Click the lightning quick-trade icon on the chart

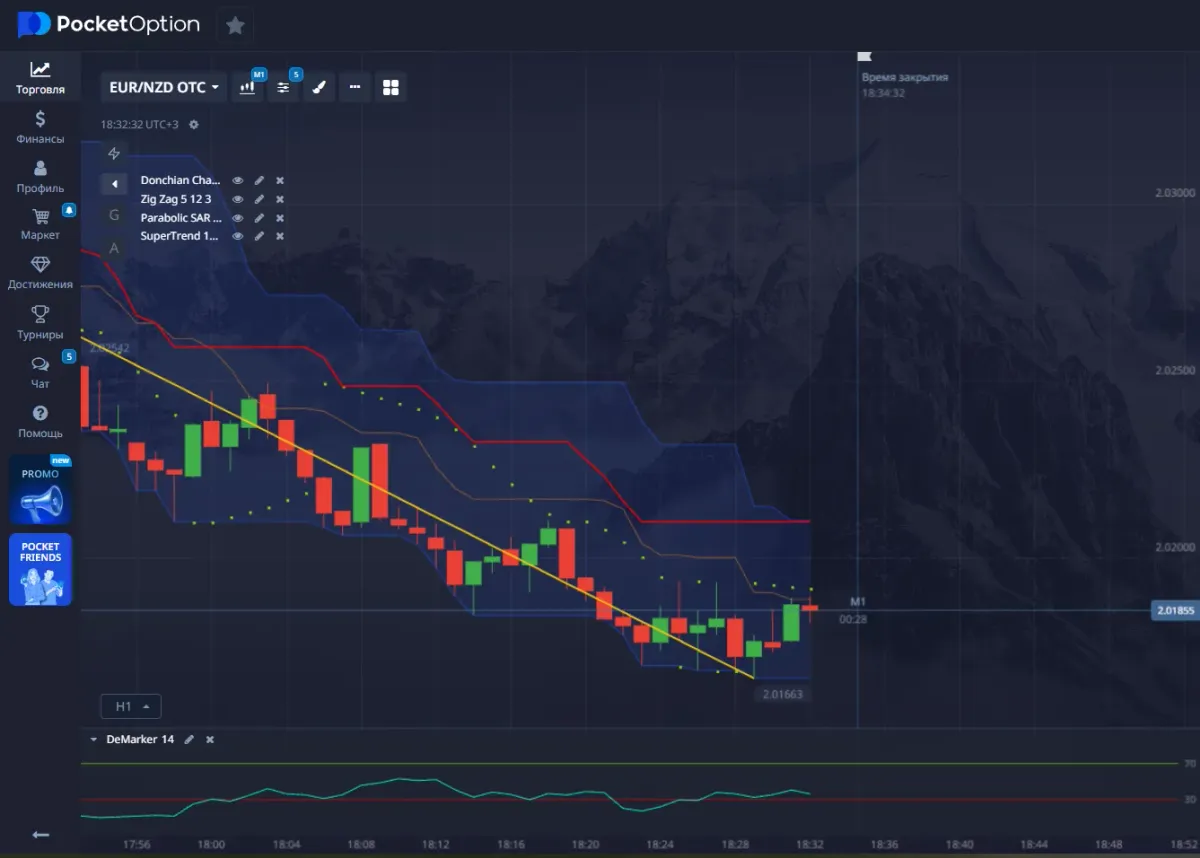point(114,153)
